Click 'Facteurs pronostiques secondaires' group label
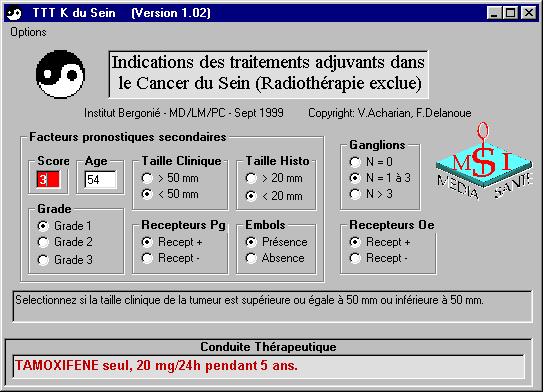543x392 pixels. click(128, 137)
